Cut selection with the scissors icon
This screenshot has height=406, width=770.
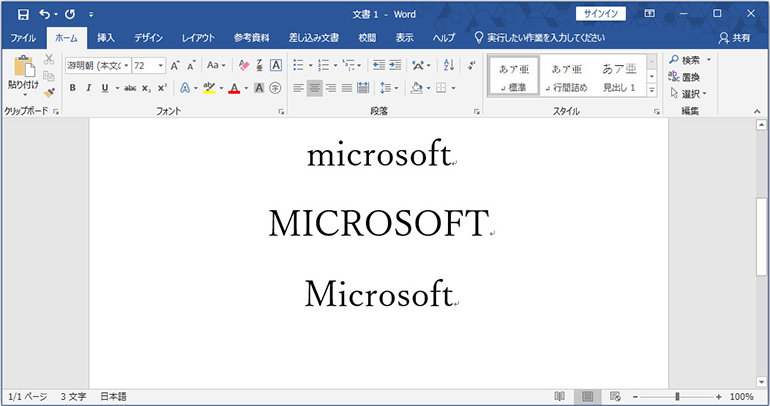click(x=49, y=59)
